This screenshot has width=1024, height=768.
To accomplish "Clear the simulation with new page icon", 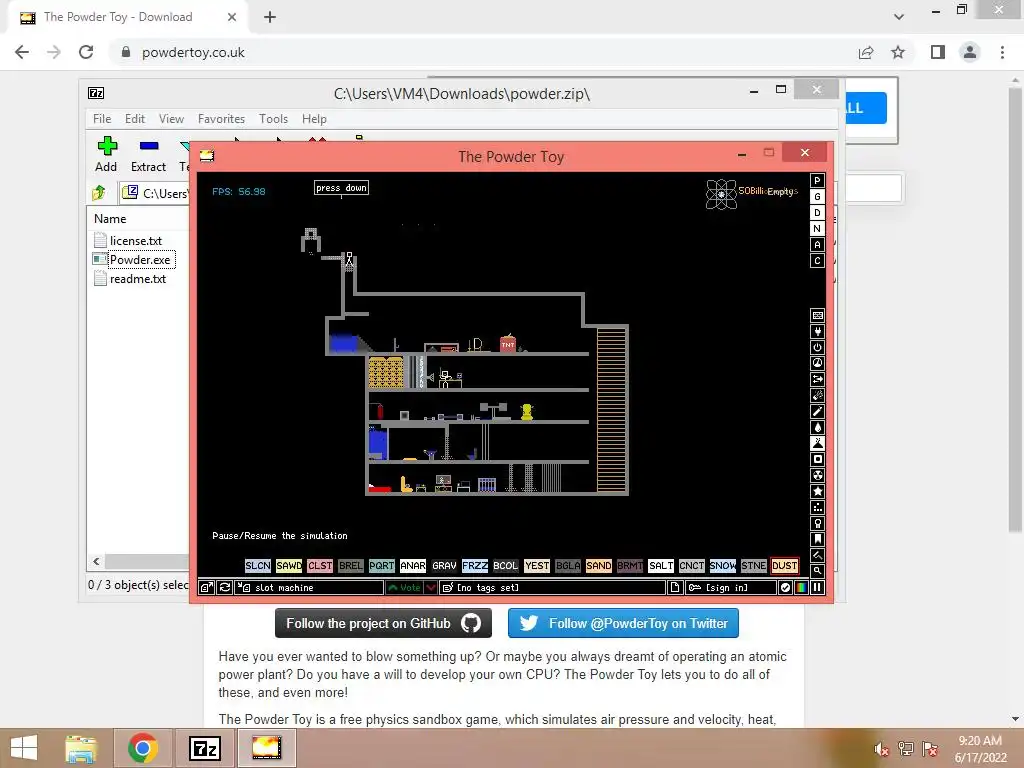I will (675, 588).
